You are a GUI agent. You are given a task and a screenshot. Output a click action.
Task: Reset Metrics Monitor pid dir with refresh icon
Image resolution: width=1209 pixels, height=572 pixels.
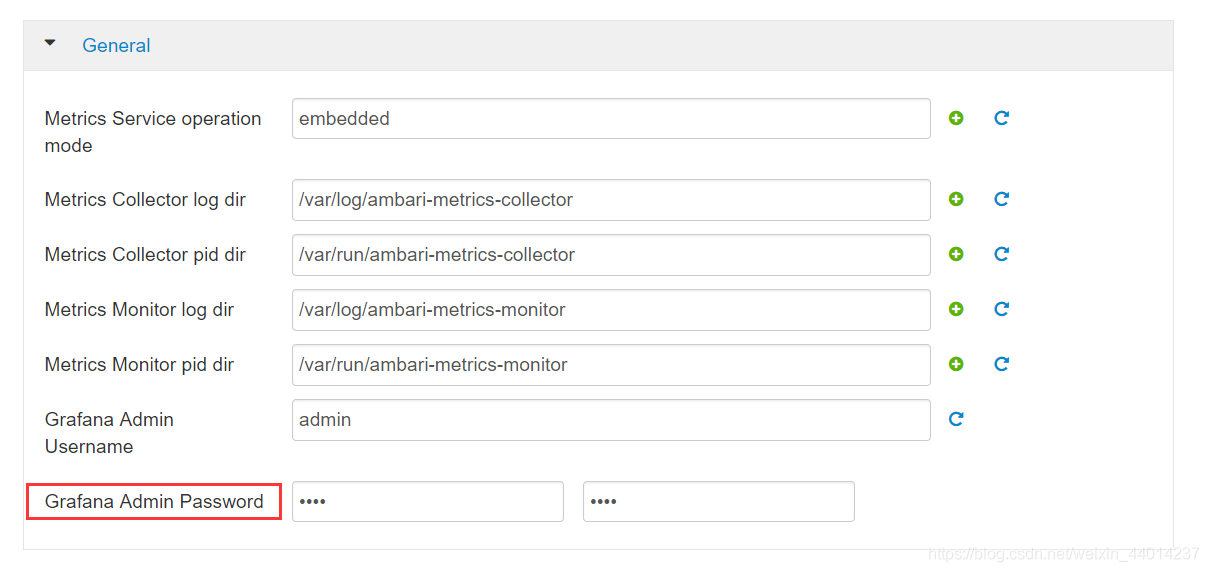(1001, 364)
